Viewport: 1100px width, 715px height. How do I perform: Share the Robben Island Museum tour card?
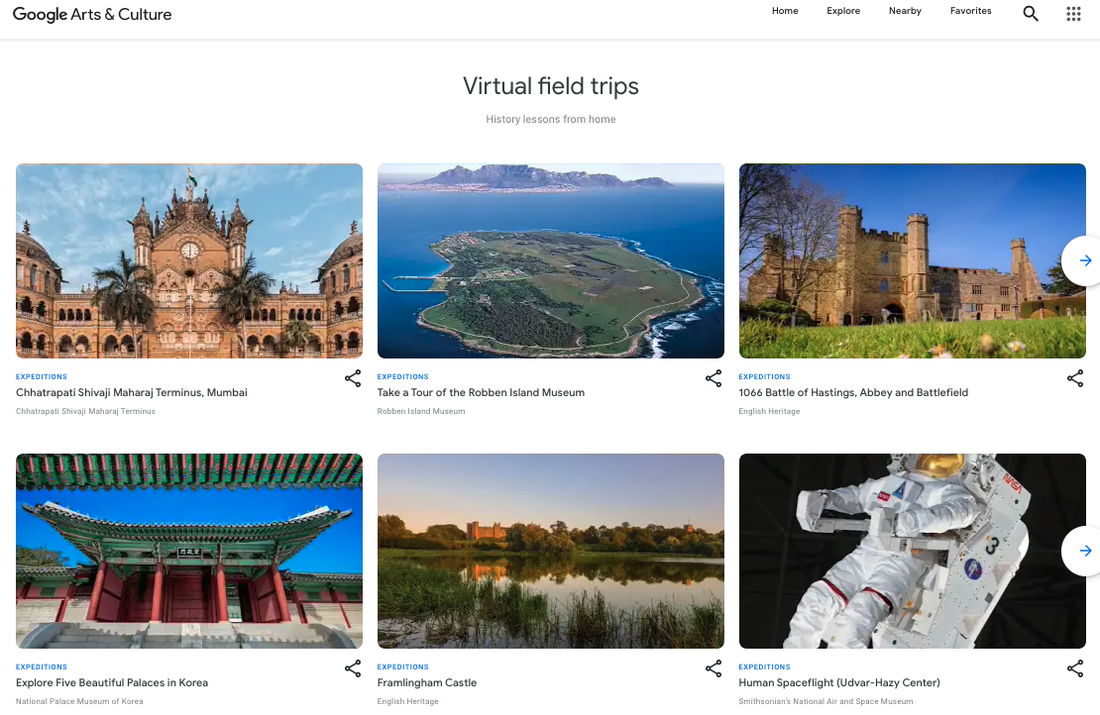click(x=713, y=378)
